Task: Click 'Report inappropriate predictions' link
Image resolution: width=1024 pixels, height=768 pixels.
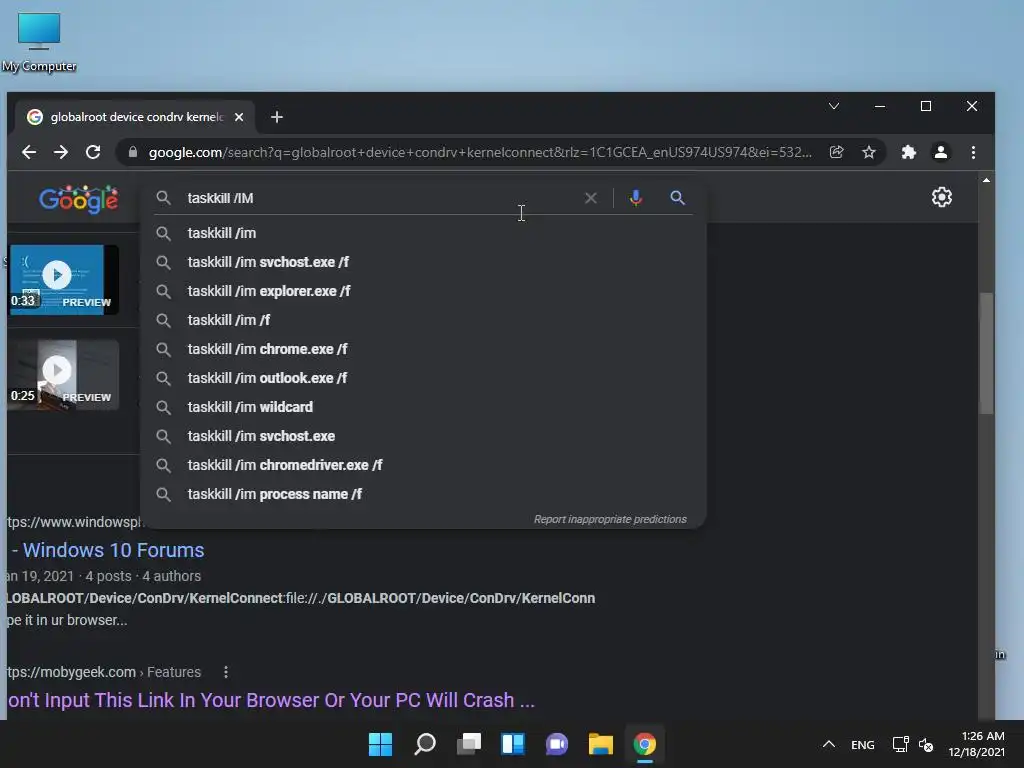Action: pyautogui.click(x=610, y=519)
